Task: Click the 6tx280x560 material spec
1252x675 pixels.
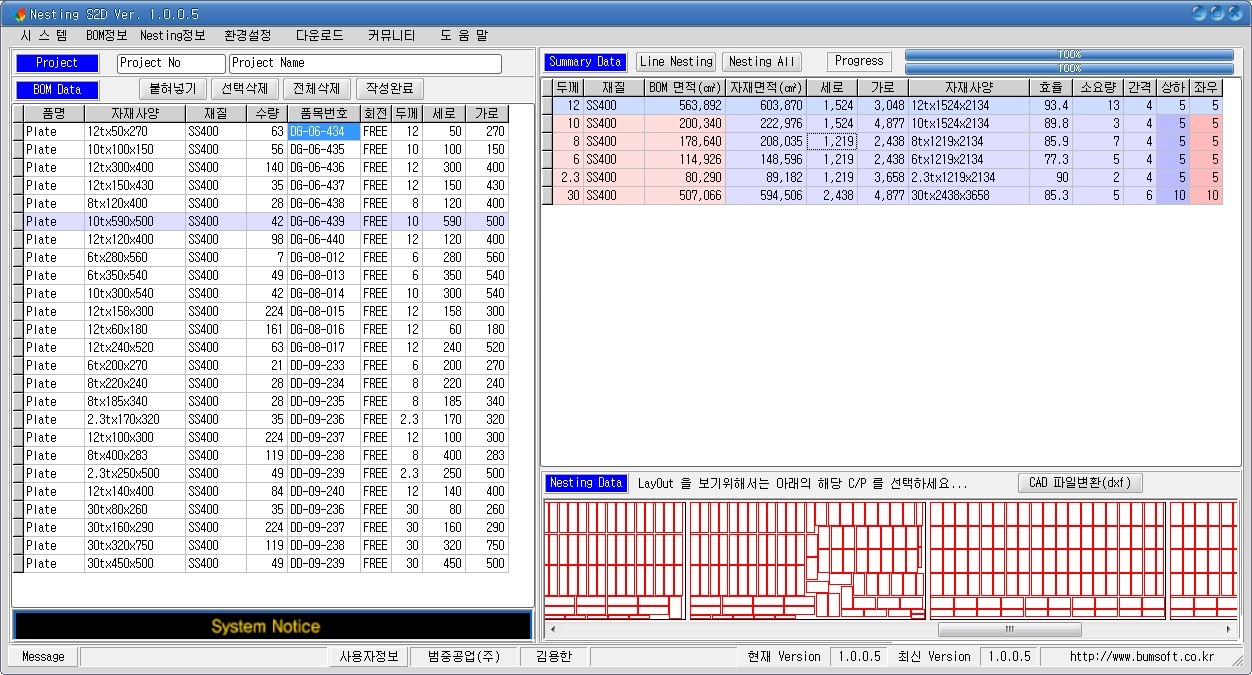Action: coord(135,257)
